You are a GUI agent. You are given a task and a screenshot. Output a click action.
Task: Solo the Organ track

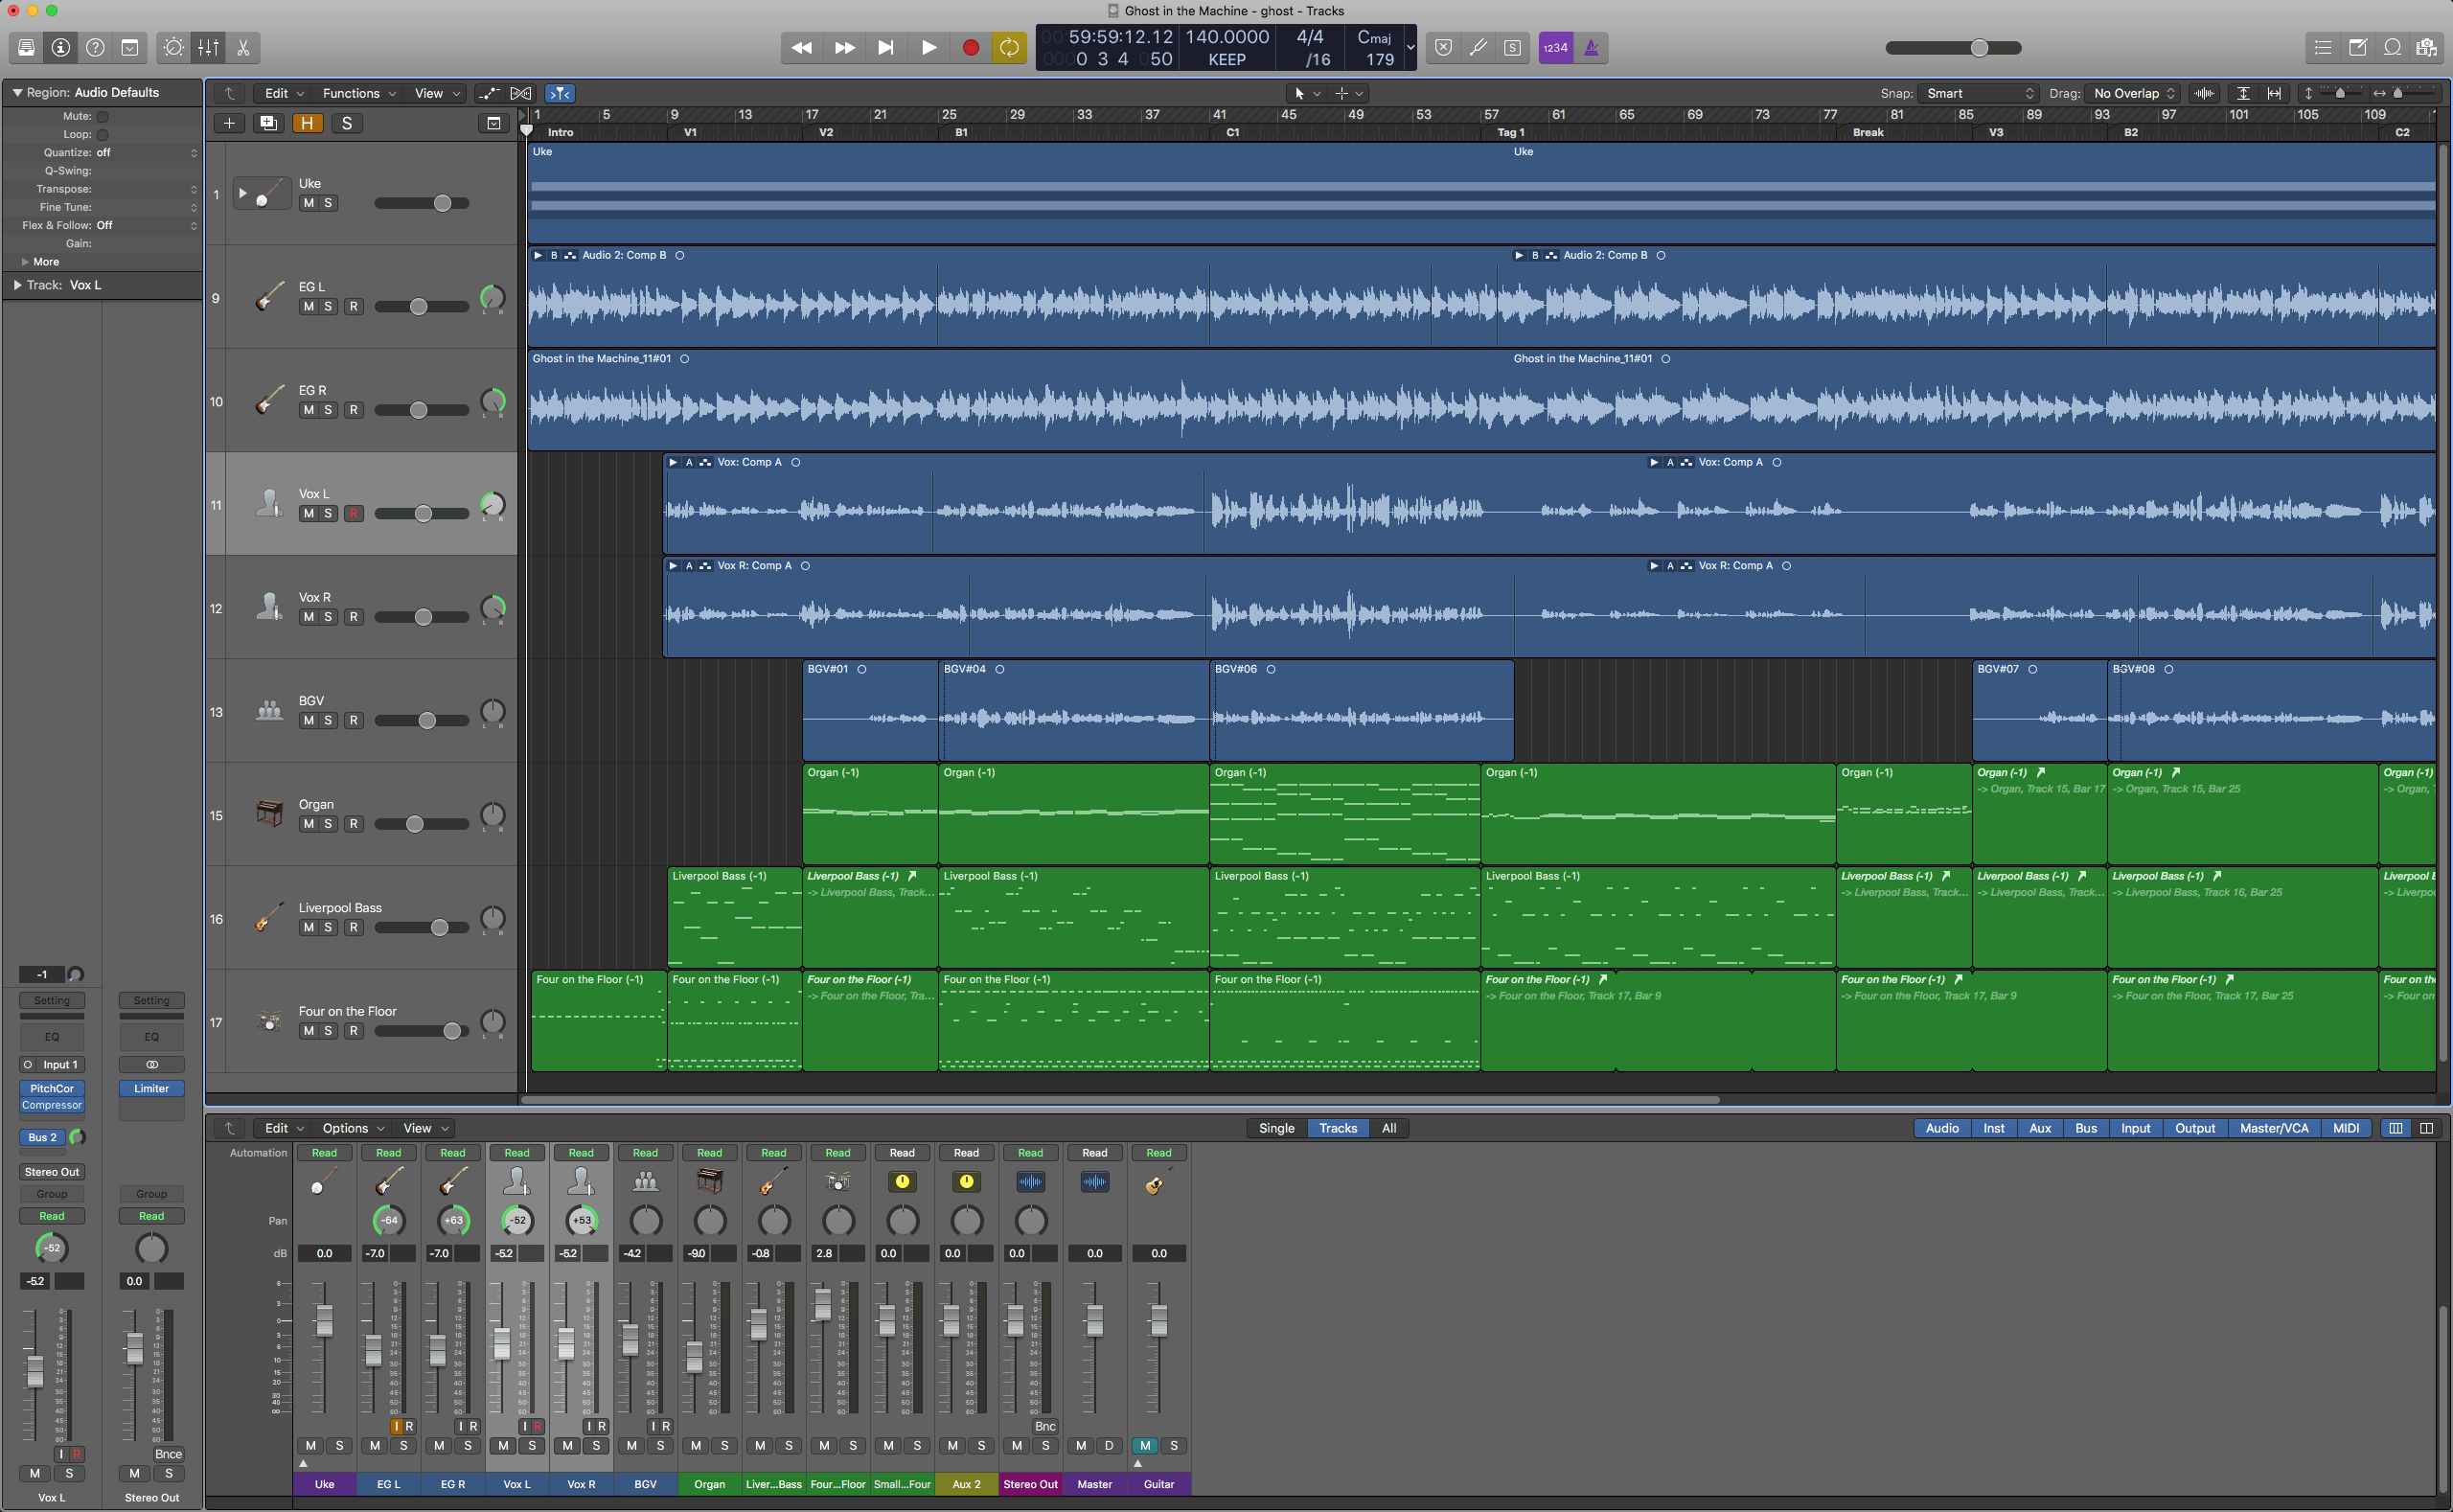(328, 824)
